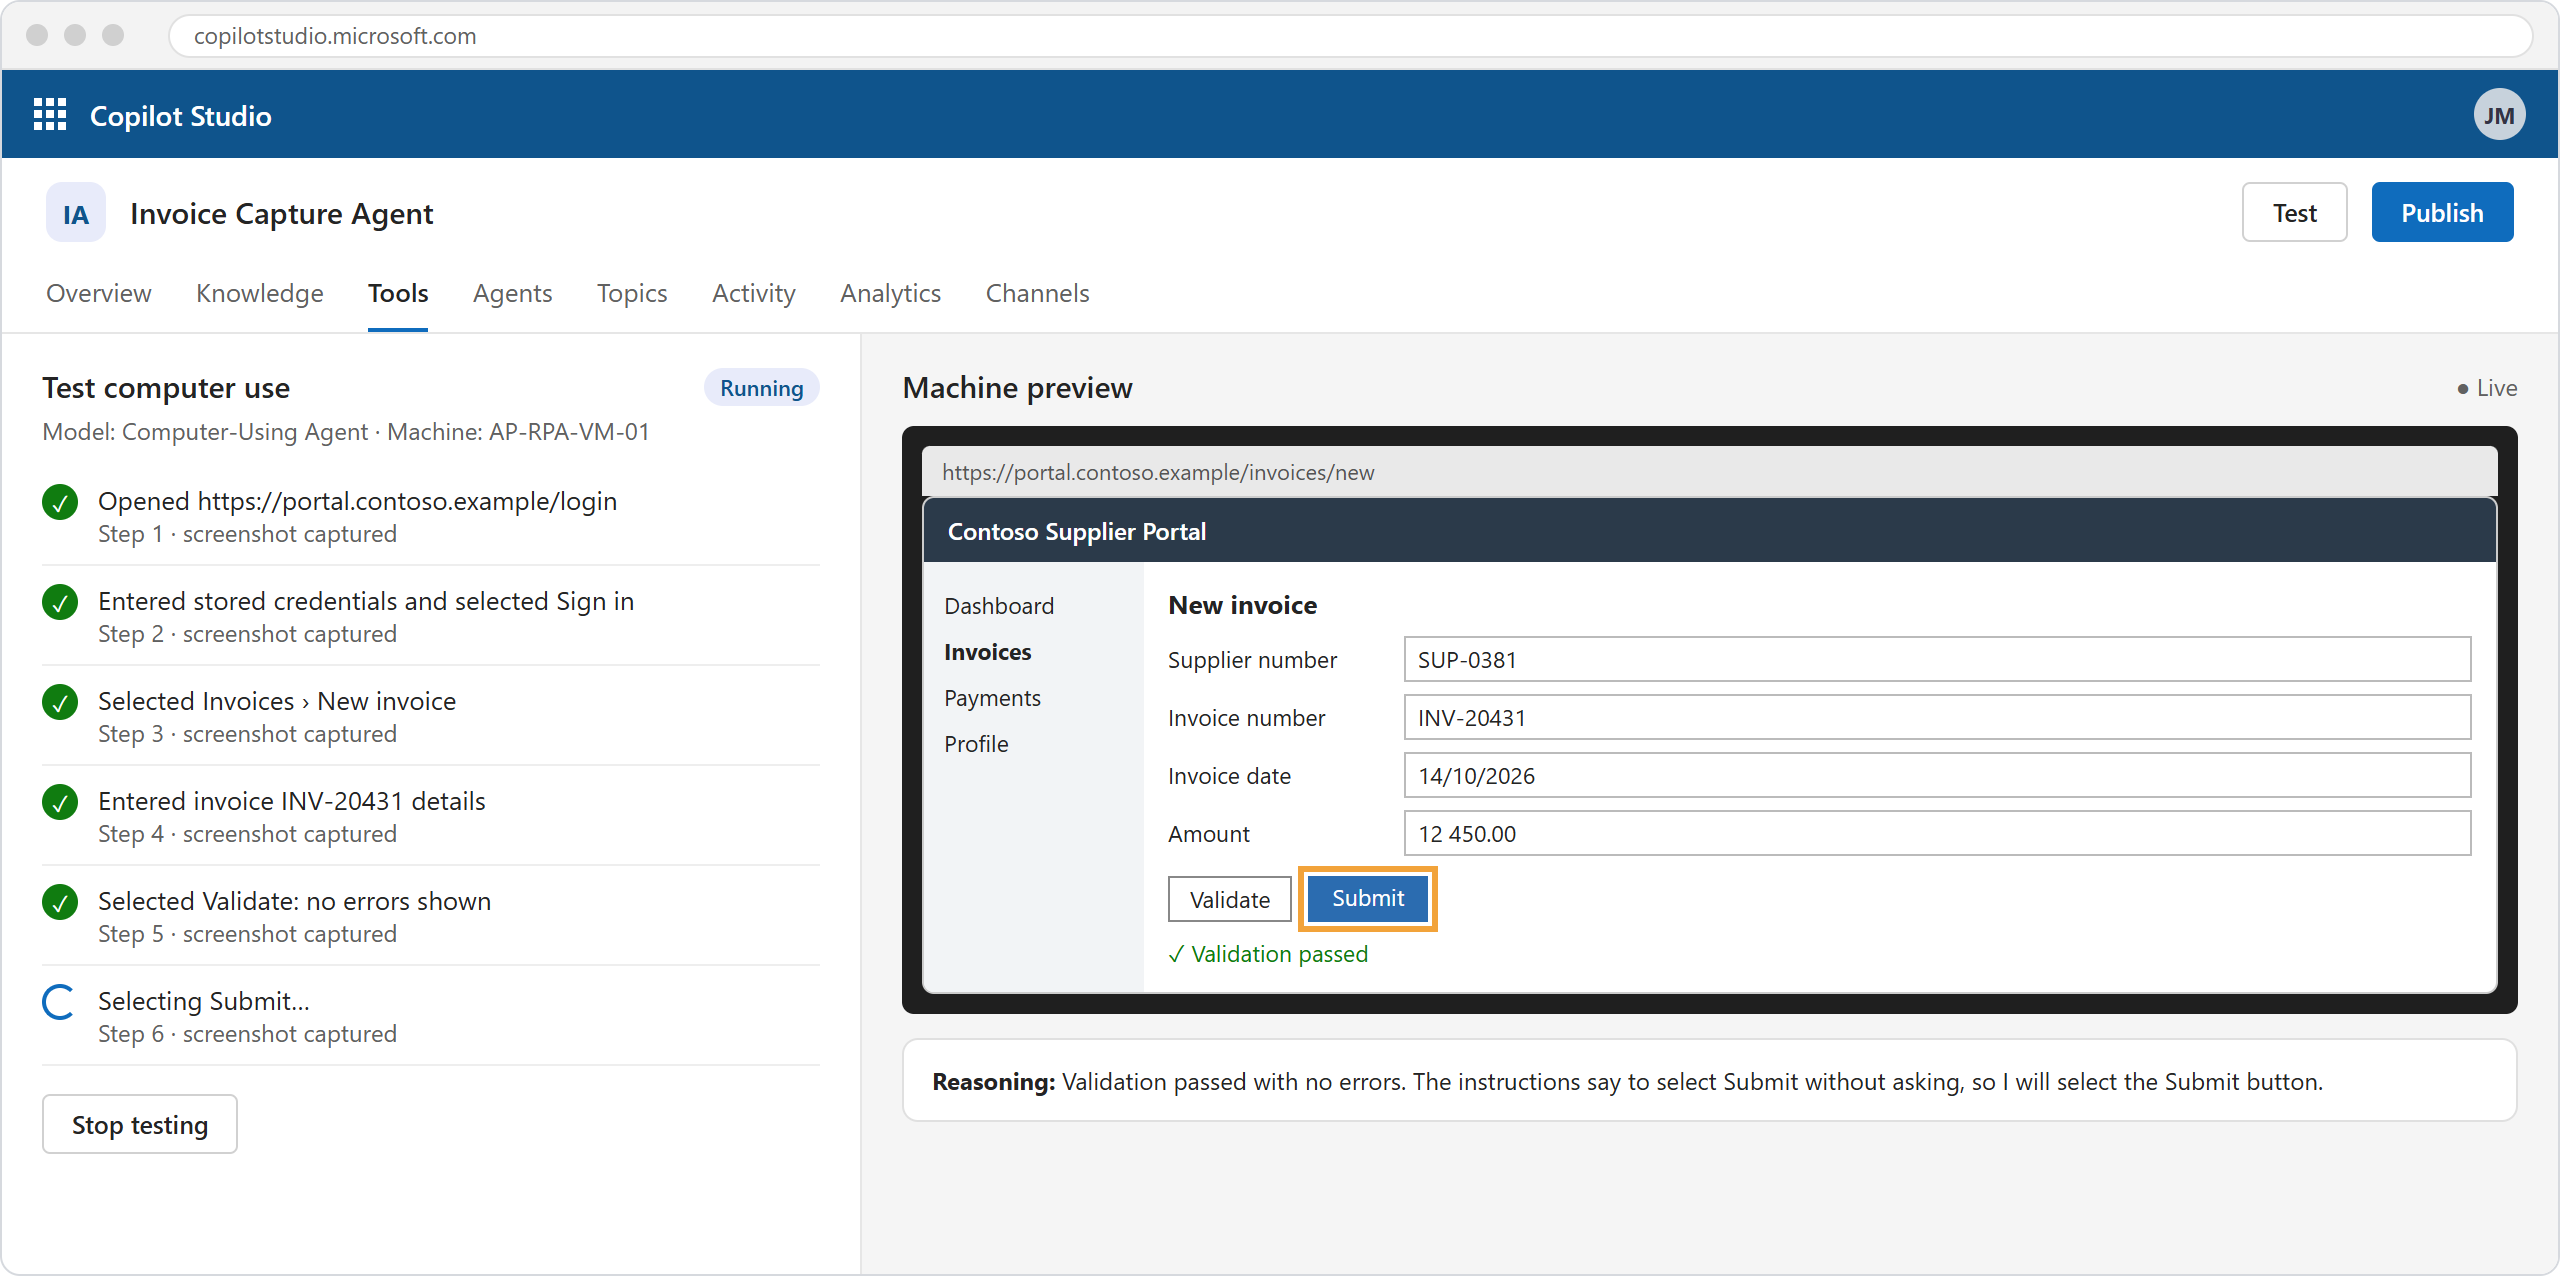
Task: Click the browser address bar
Action: pos(1350,36)
